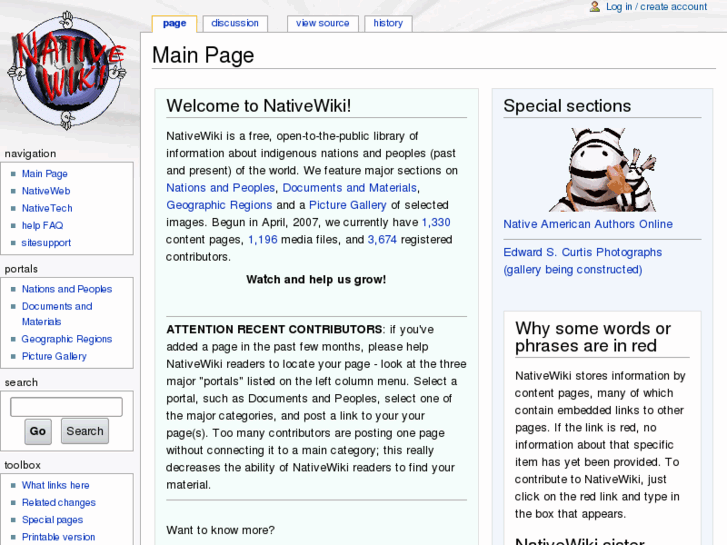Image resolution: width=727 pixels, height=545 pixels.
Task: Click the Welcome to NativeWiki! heading
Action: pos(259,106)
